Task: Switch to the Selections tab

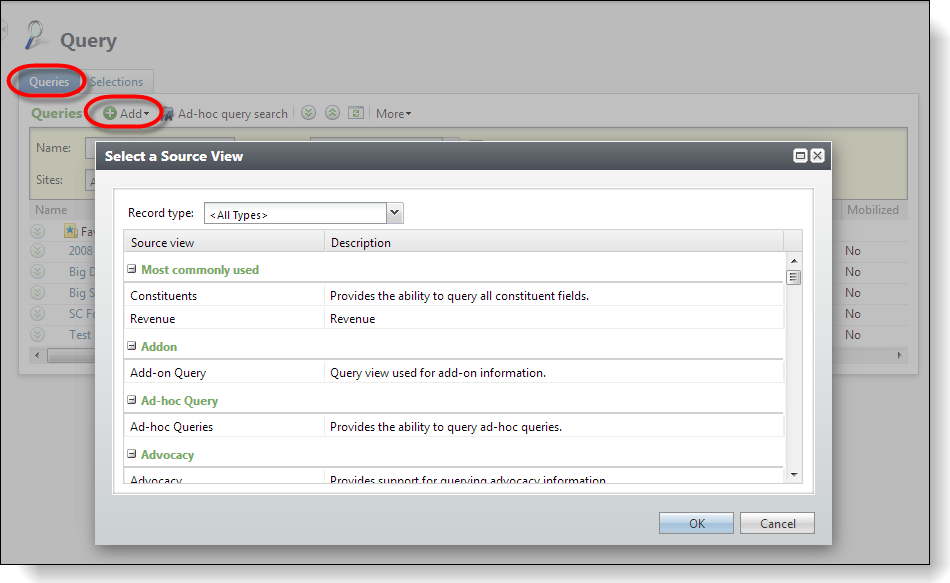Action: 117,82
